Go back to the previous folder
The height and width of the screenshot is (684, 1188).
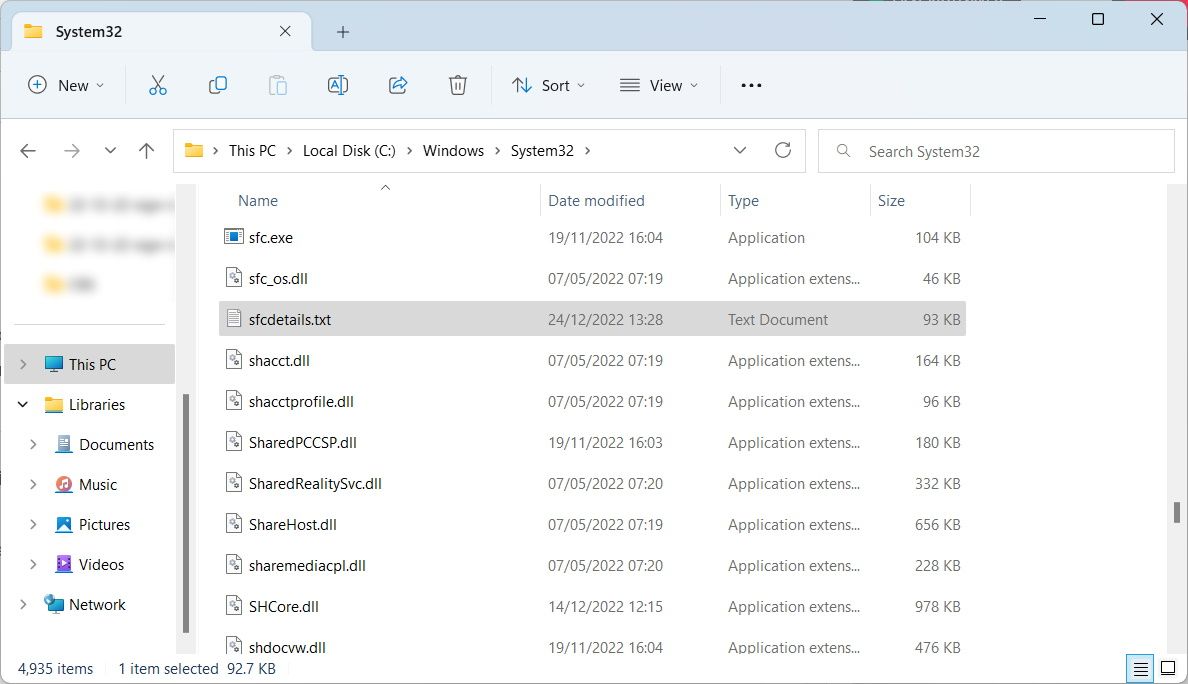pyautogui.click(x=28, y=150)
